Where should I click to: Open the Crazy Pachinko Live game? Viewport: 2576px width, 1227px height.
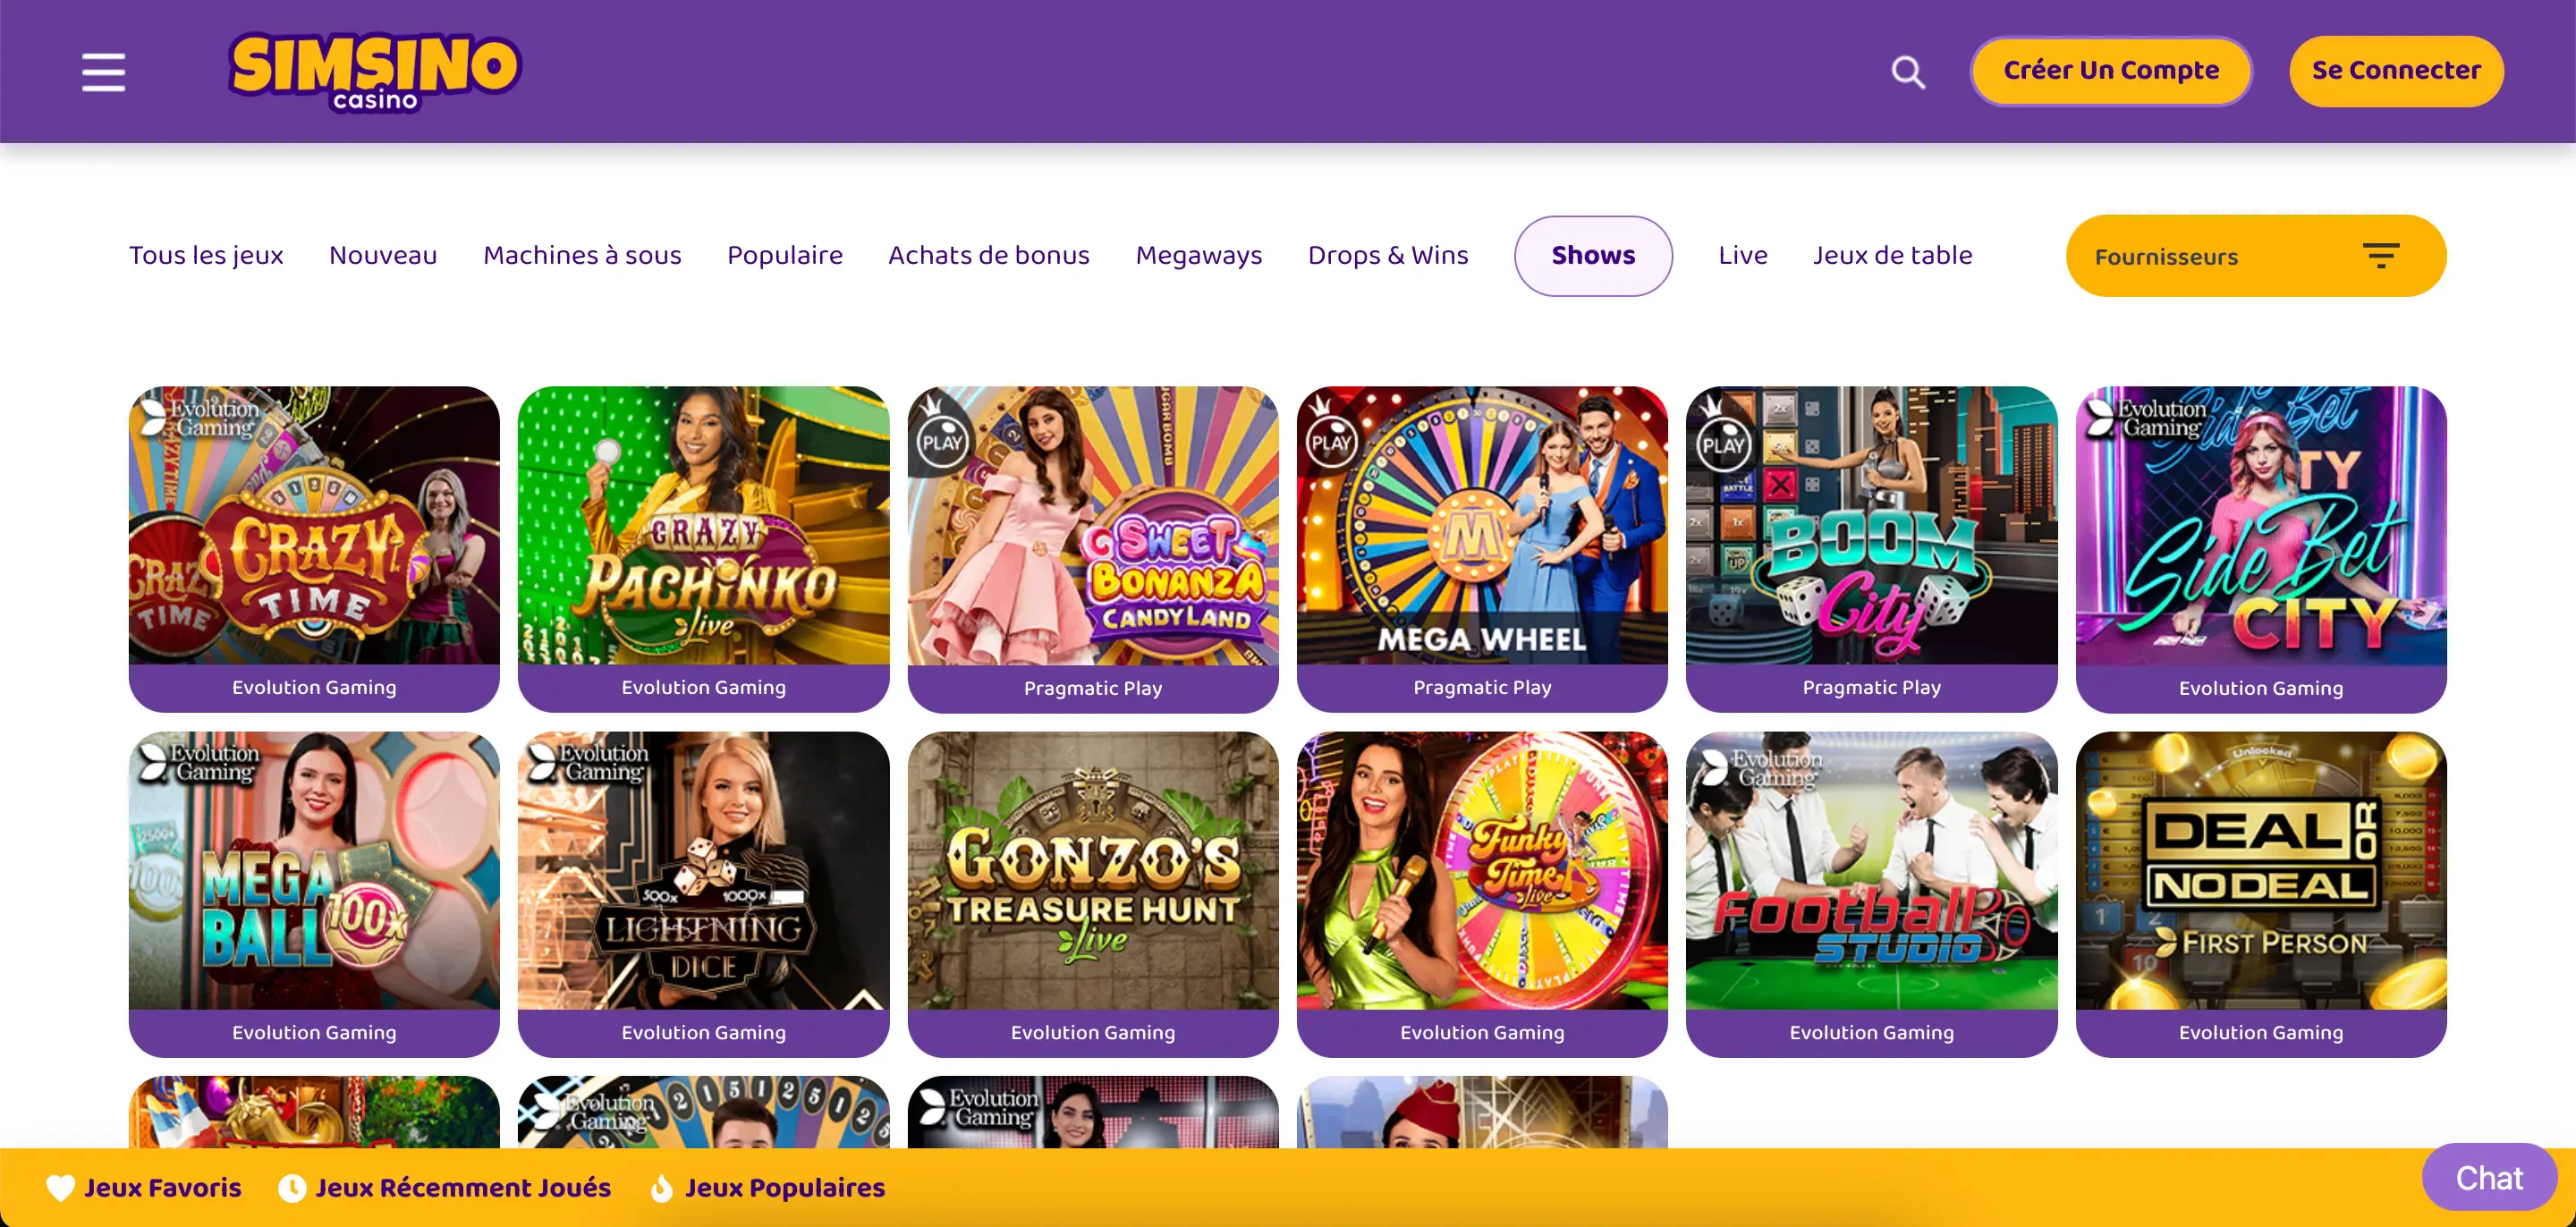click(703, 526)
